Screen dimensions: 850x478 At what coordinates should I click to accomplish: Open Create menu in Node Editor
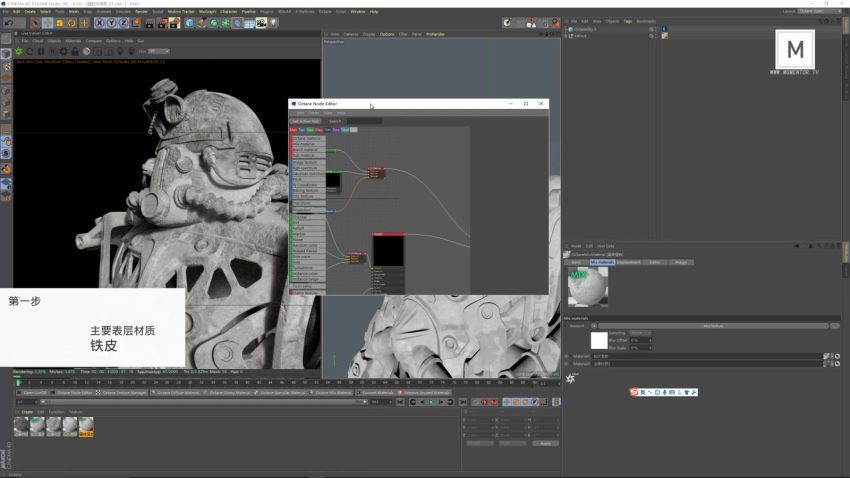314,113
